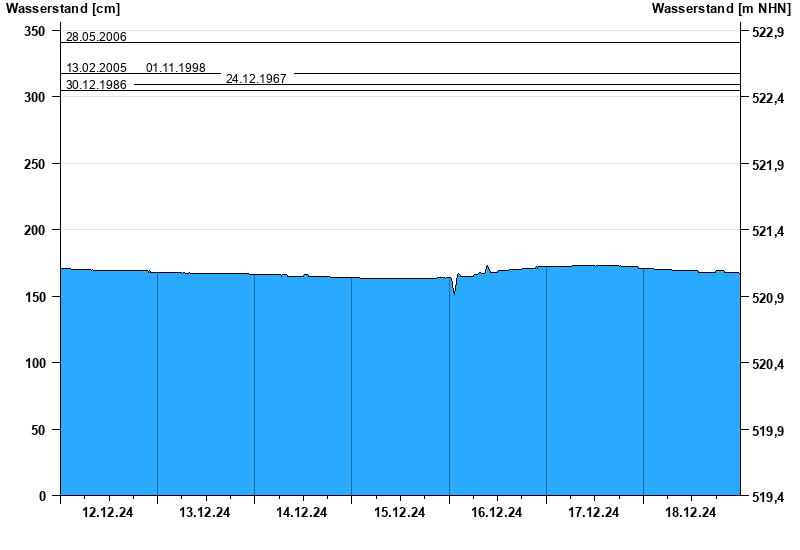
Task: Click the 01.11.1998 flood level label
Action: [x=176, y=68]
